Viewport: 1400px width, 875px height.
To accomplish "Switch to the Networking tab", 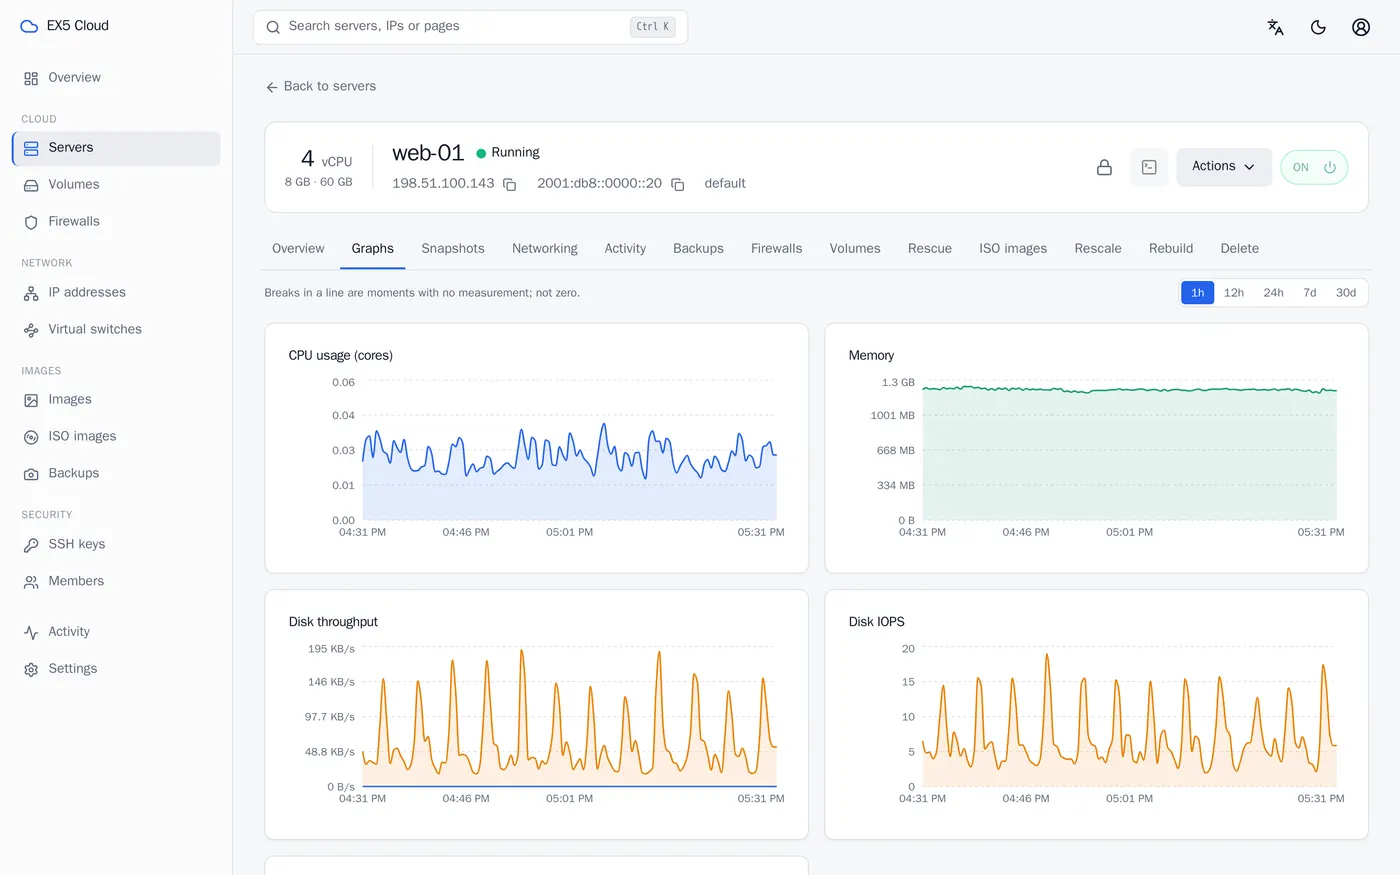I will pyautogui.click(x=545, y=249).
